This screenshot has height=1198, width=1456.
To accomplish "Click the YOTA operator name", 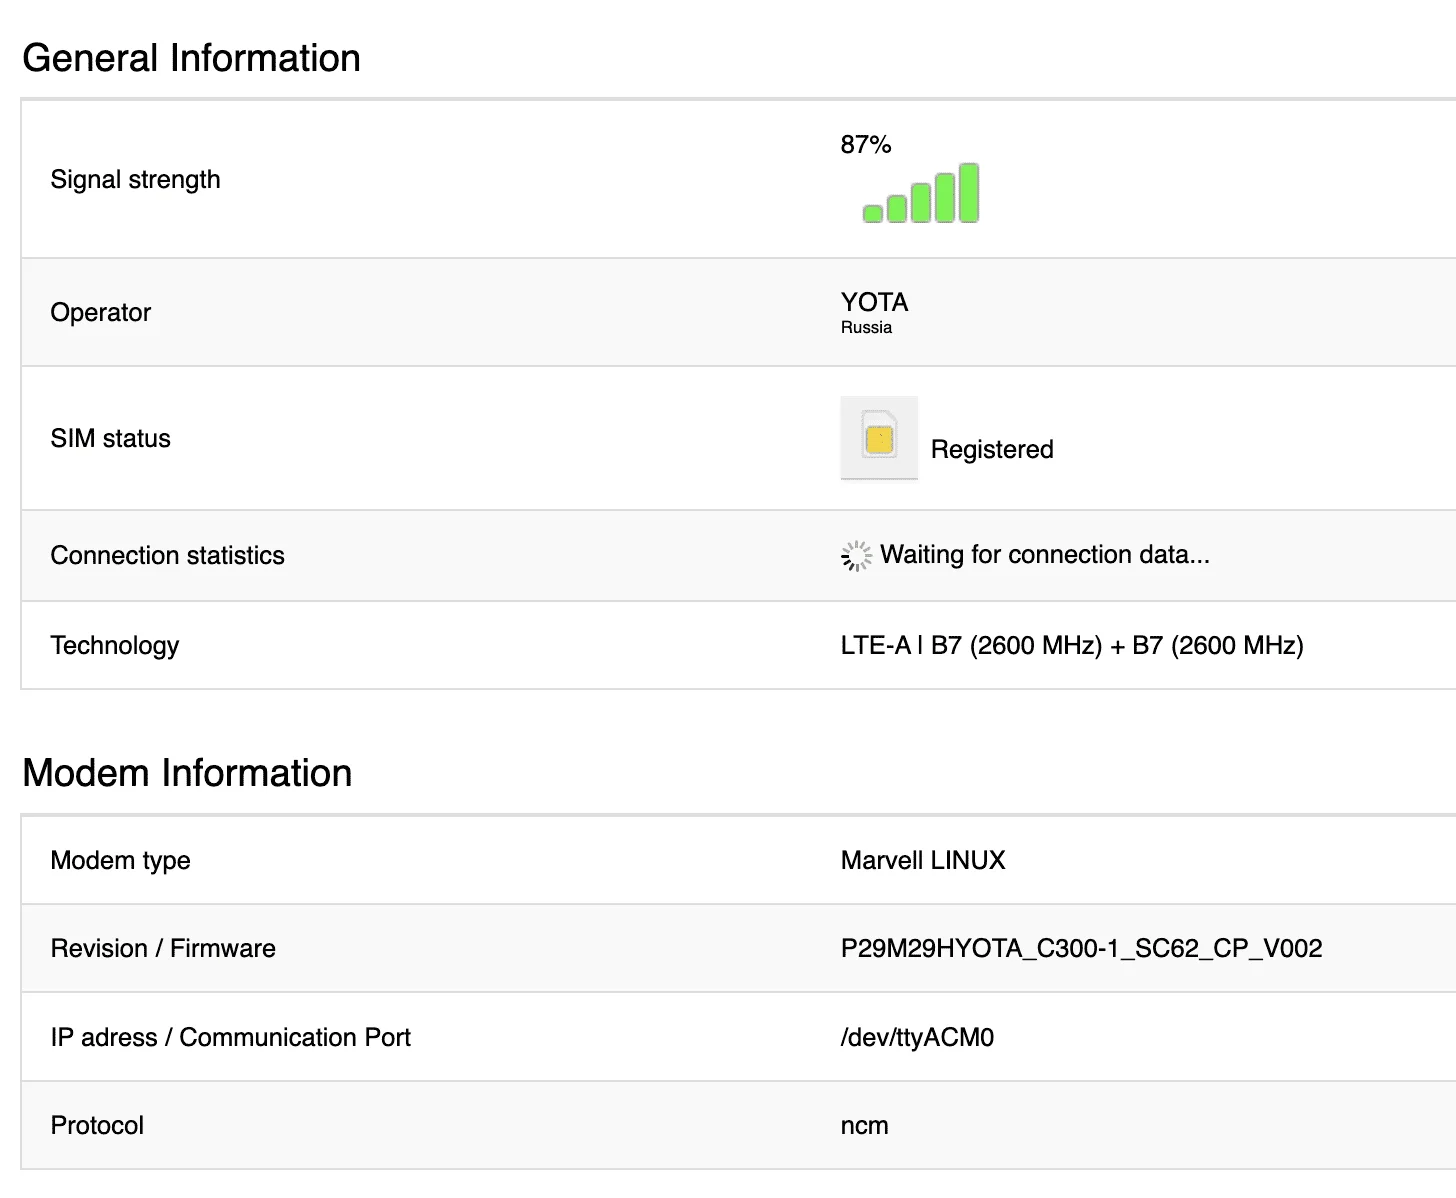I will click(874, 302).
